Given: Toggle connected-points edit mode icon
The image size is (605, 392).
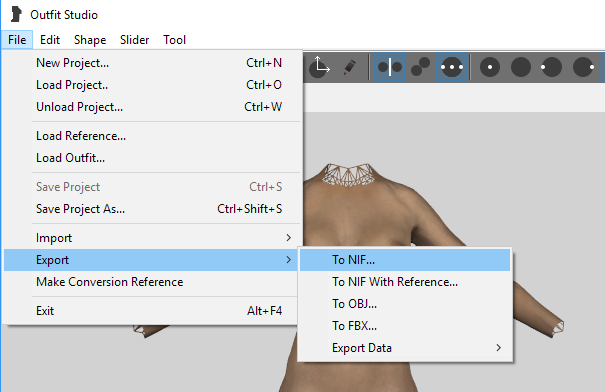Looking at the screenshot, I should point(420,67).
